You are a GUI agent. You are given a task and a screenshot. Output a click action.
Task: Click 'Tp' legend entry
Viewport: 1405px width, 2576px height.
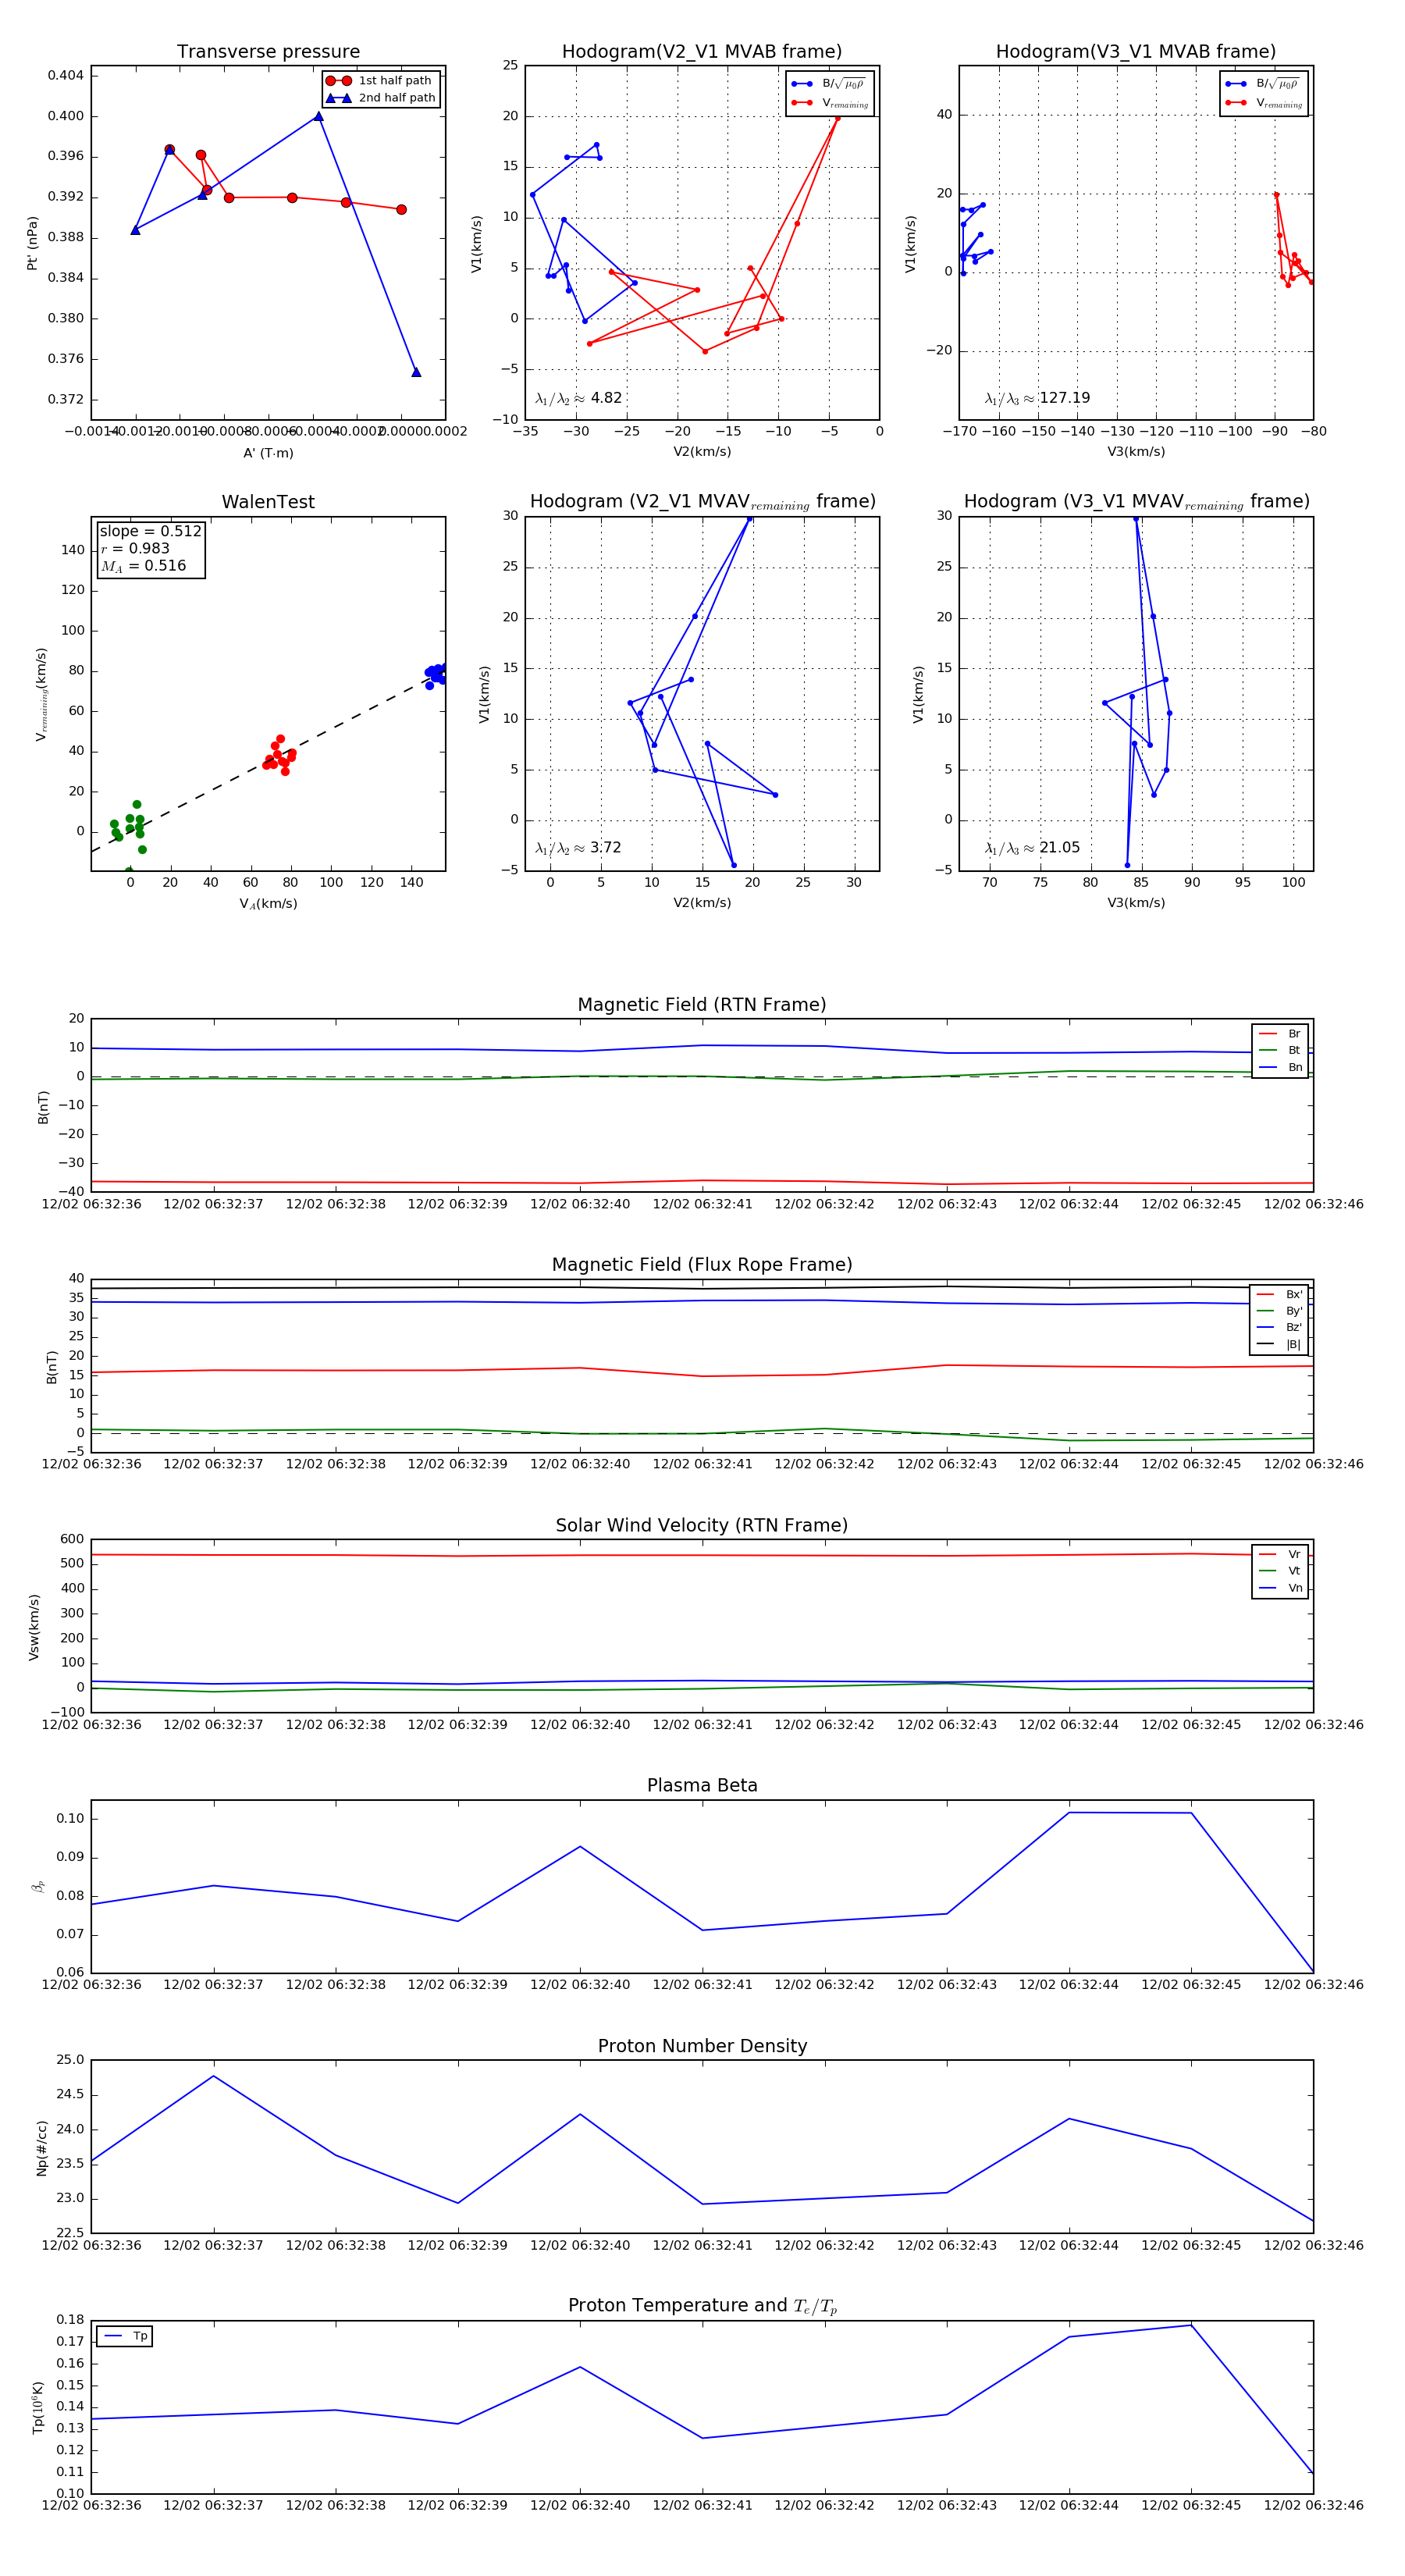point(126,2336)
